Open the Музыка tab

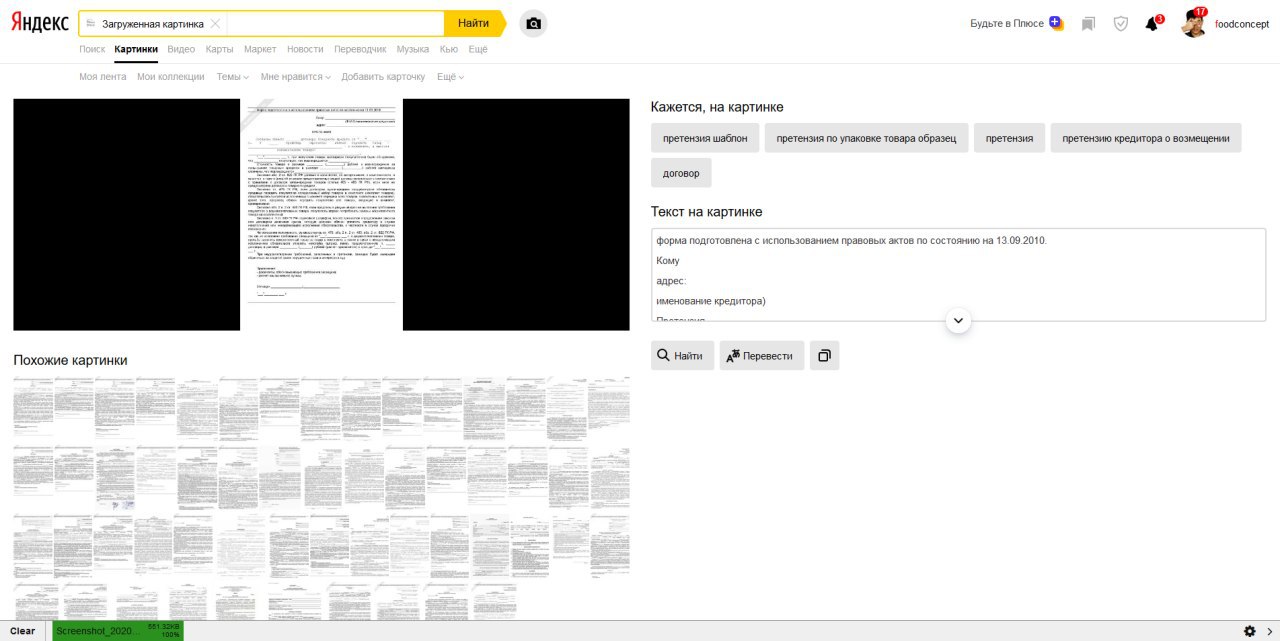pos(413,49)
